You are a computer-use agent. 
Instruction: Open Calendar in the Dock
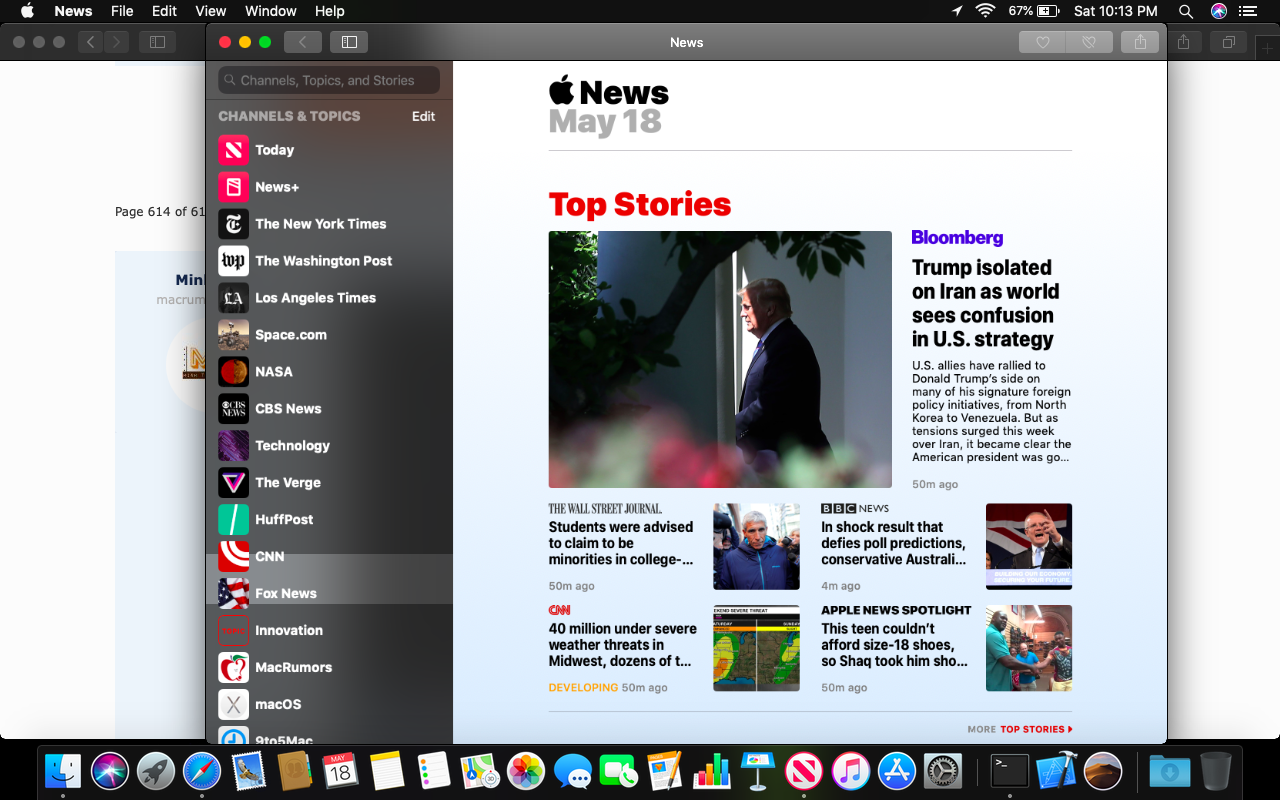(340, 771)
